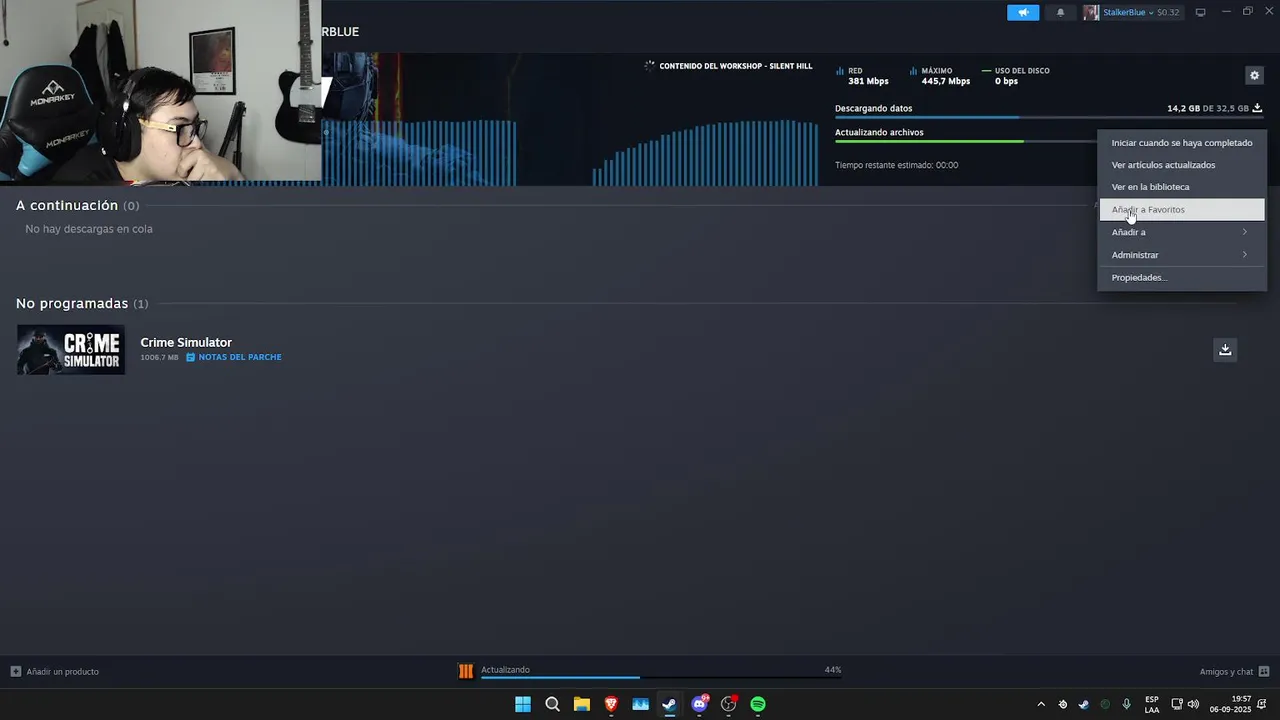1280x720 pixels.
Task: Open download settings gear icon
Action: [1254, 75]
